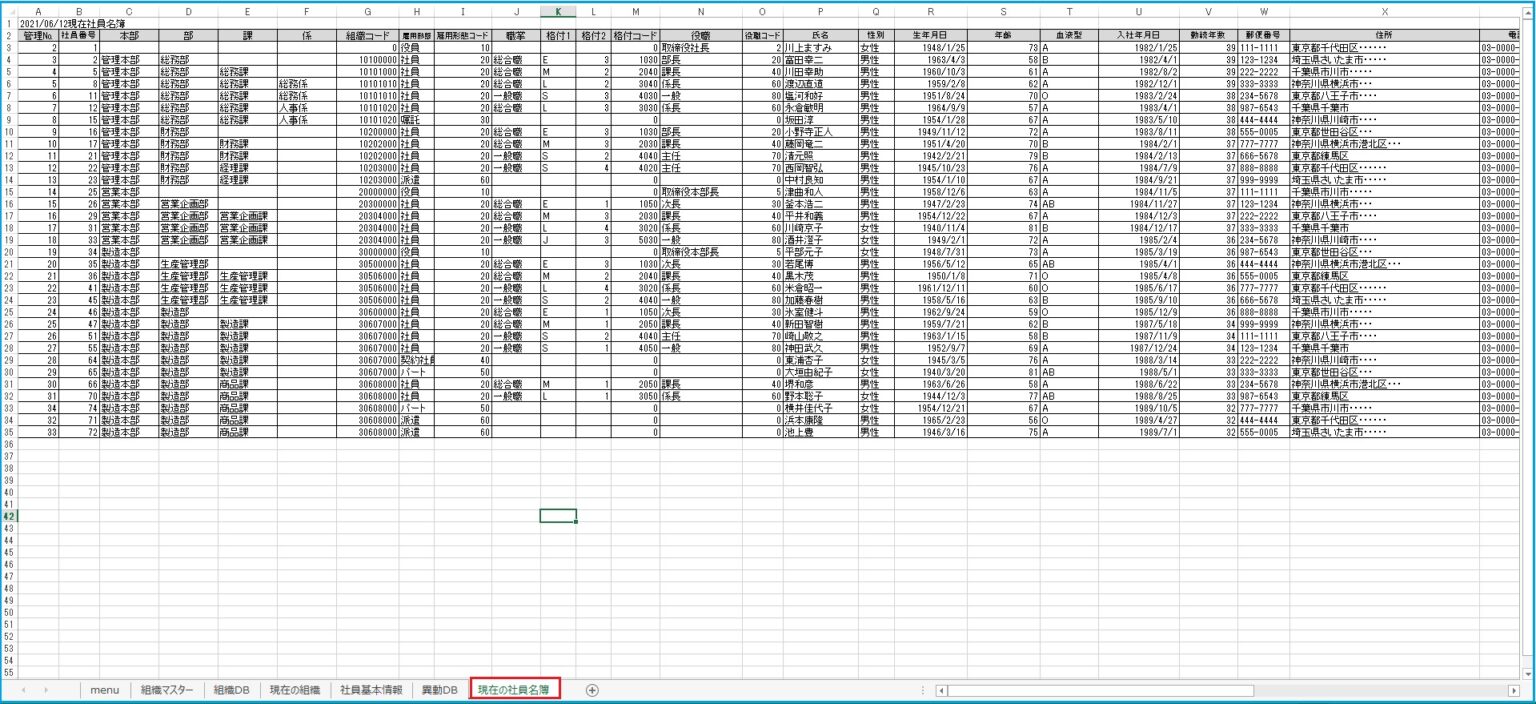Switch to the 組織DB sheet tab
This screenshot has width=1536, height=704.
[x=231, y=690]
